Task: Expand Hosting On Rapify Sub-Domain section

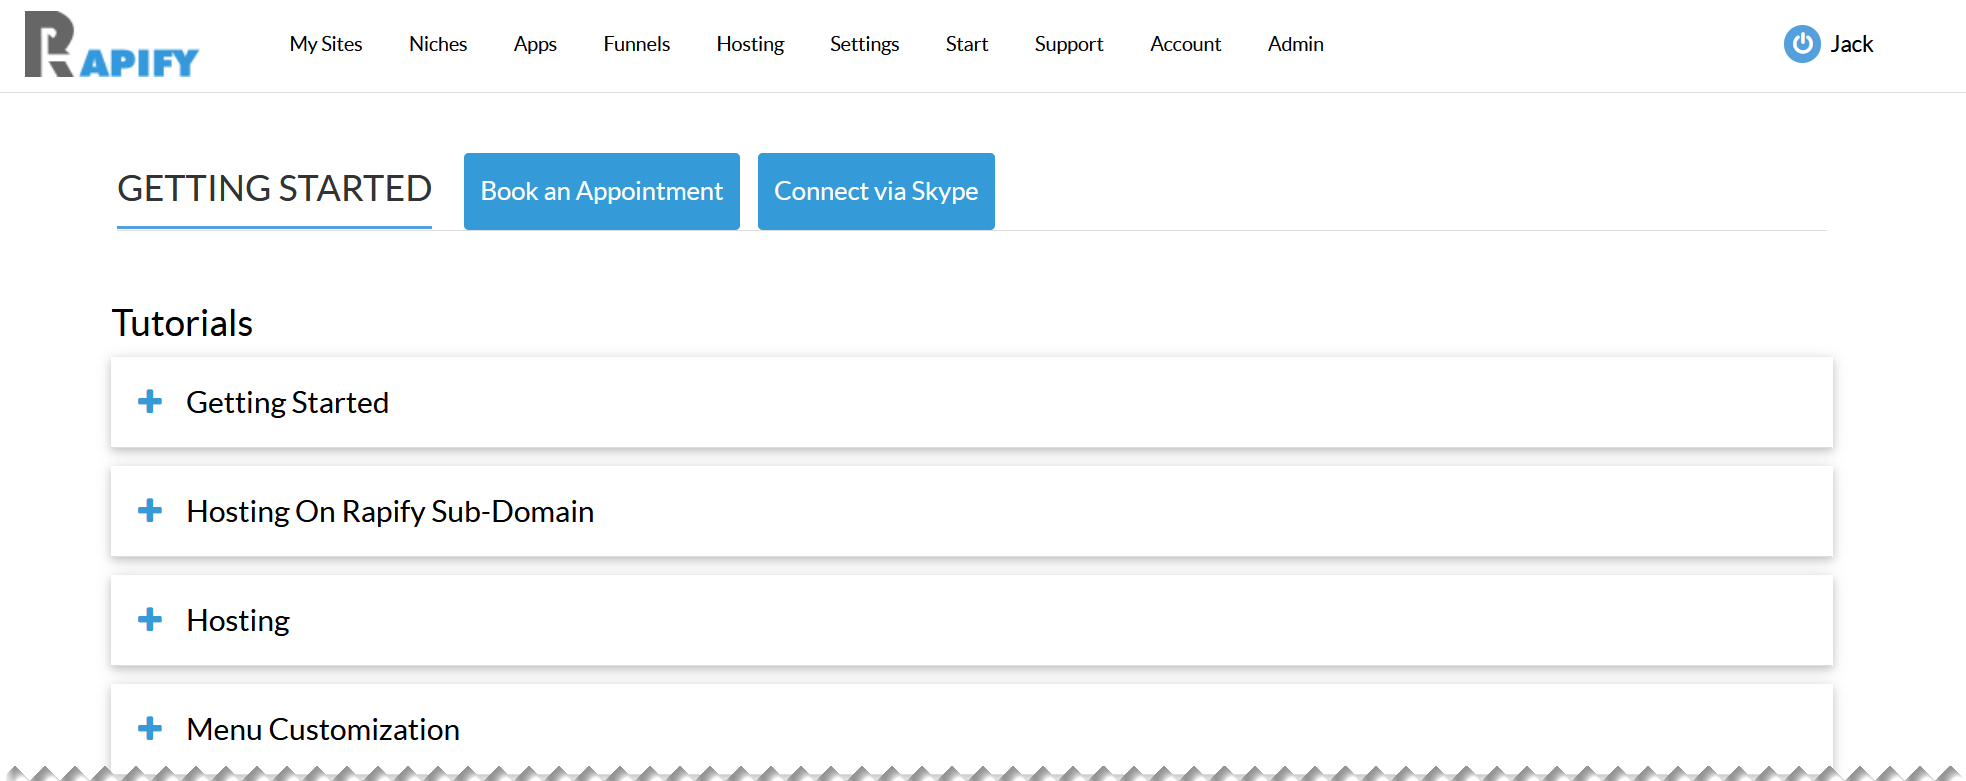Action: pos(390,512)
